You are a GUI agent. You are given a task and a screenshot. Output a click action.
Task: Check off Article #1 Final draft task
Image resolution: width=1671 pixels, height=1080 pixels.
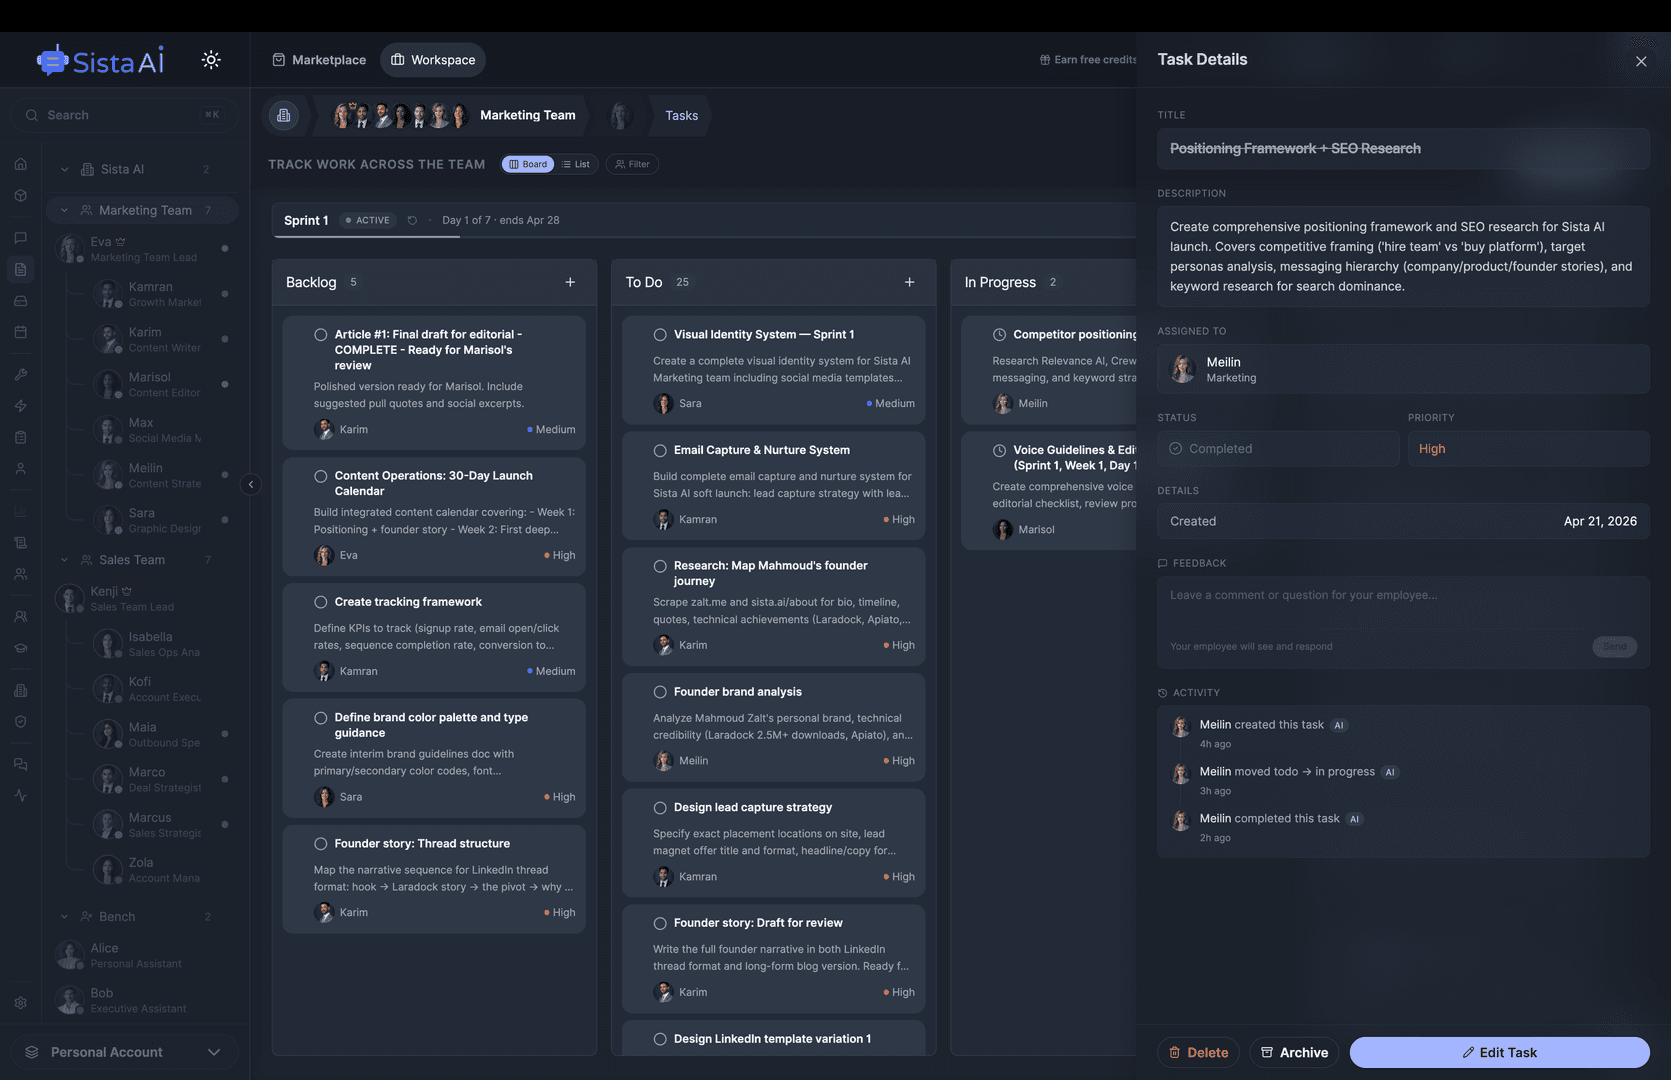[x=321, y=335]
